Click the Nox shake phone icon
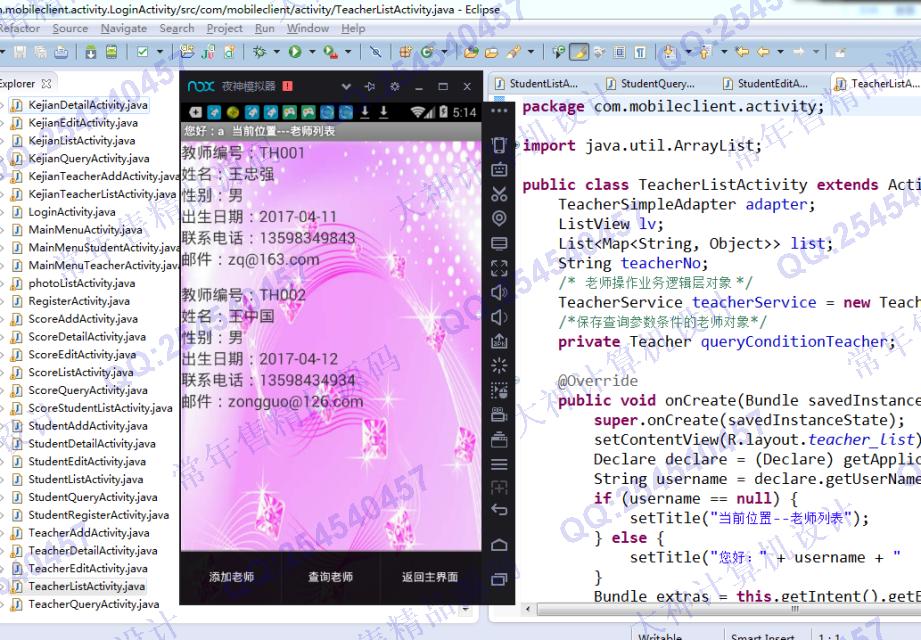 point(499,145)
